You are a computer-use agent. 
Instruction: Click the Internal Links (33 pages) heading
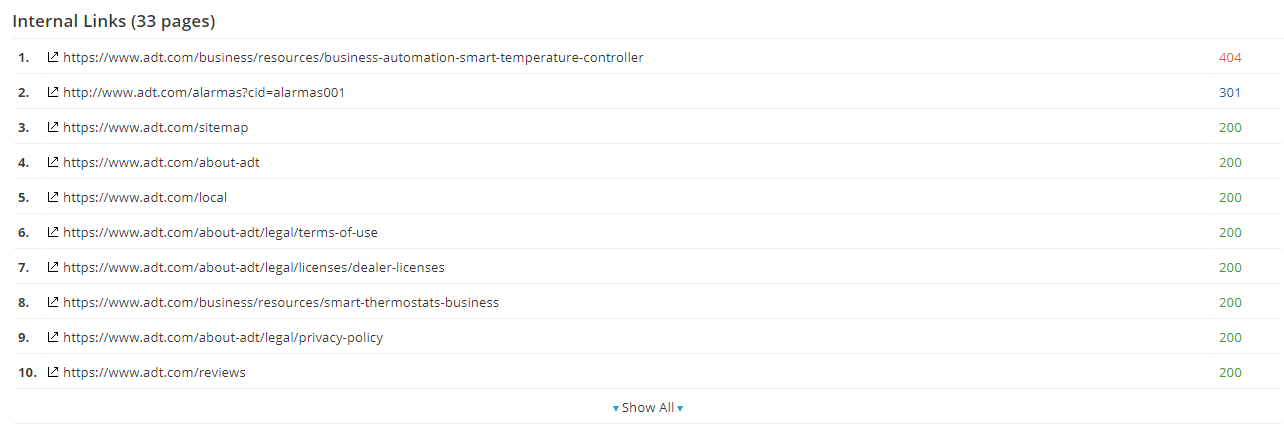[x=114, y=21]
